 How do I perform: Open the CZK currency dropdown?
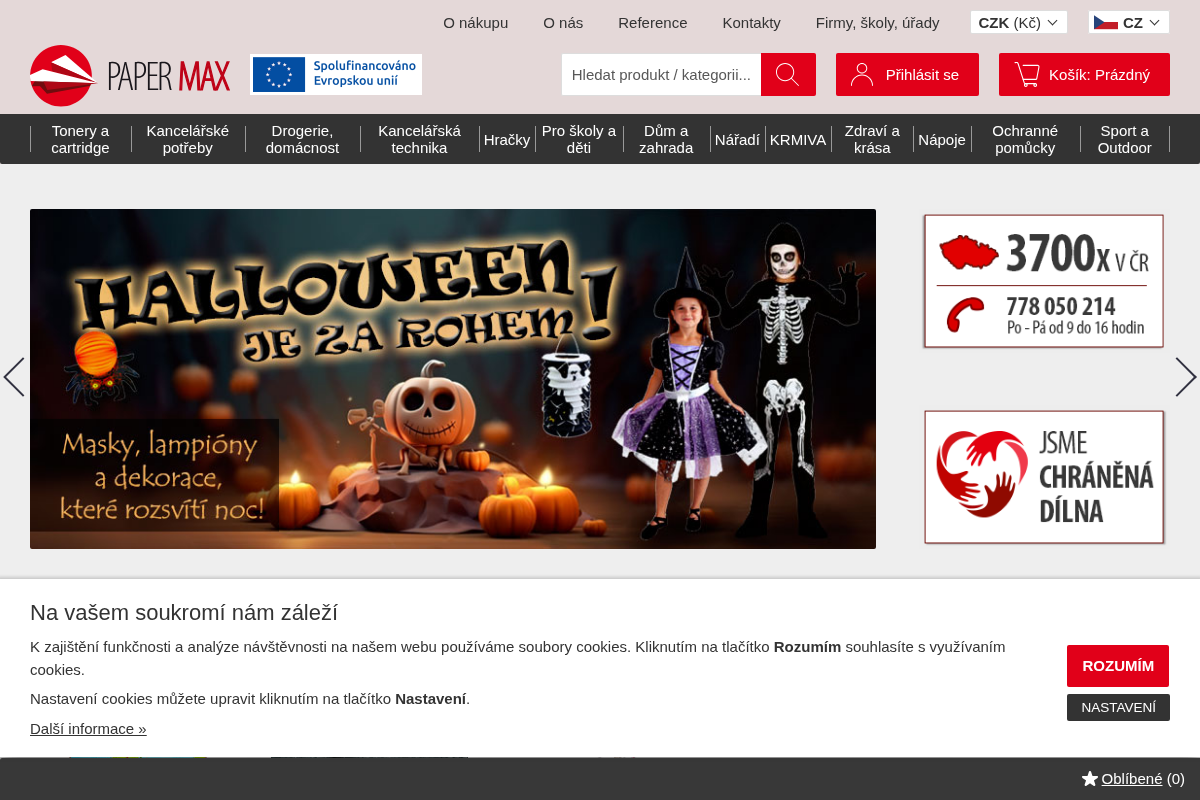[x=1019, y=22]
